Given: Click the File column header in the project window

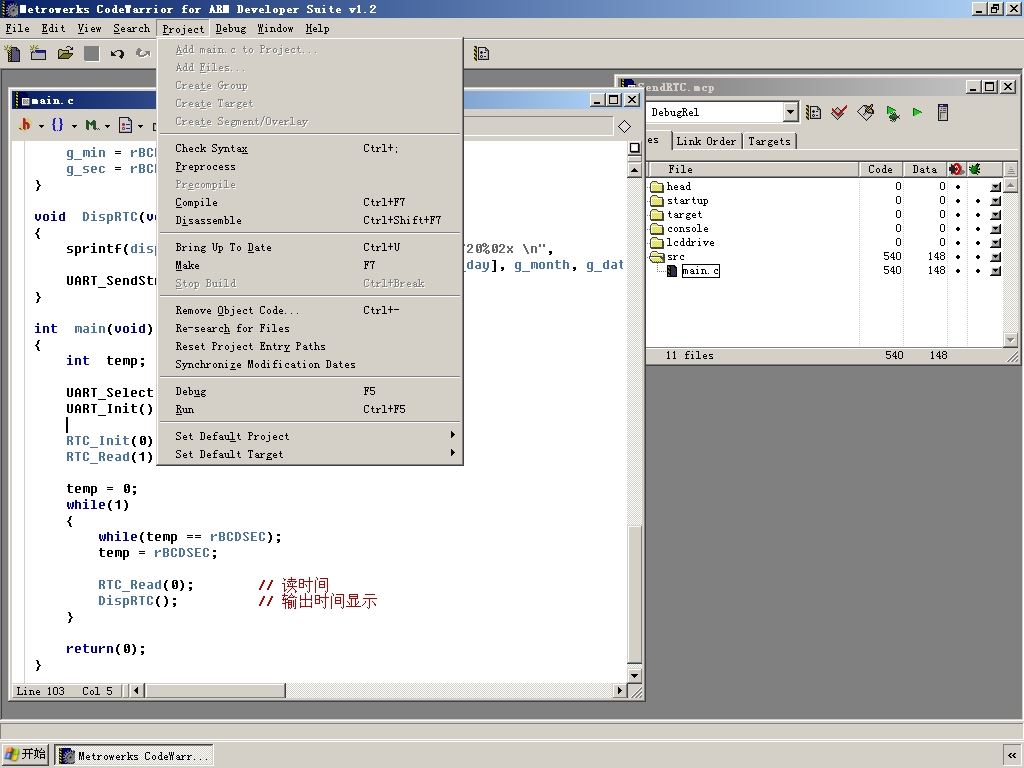Looking at the screenshot, I should pyautogui.click(x=752, y=169).
